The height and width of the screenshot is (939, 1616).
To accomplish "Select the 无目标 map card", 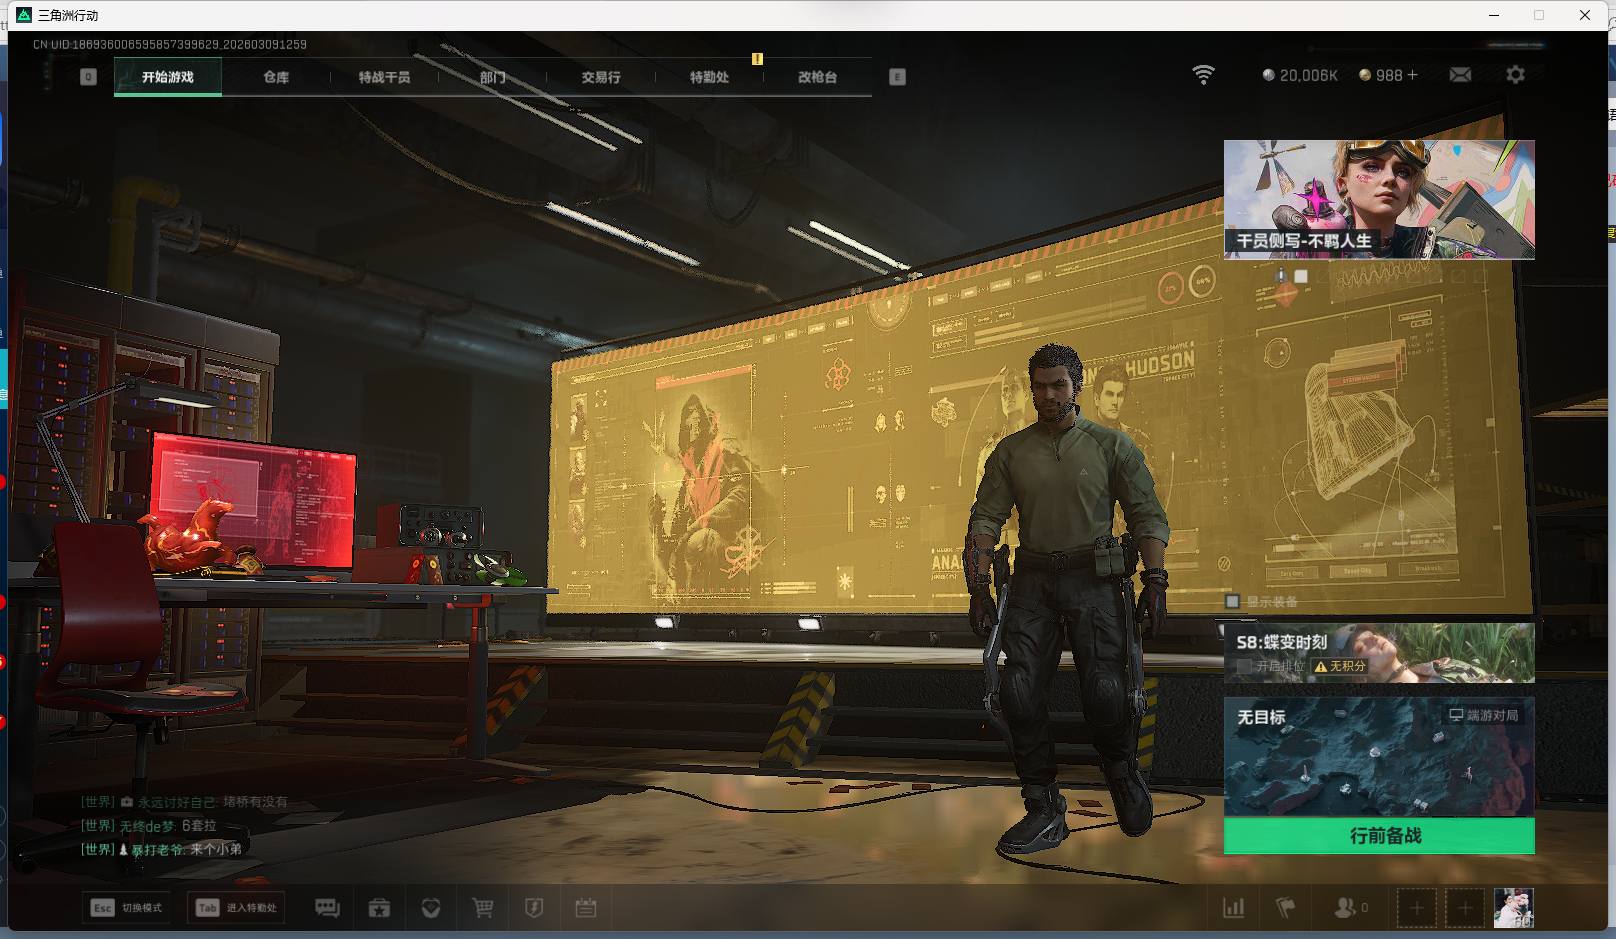I will pyautogui.click(x=1379, y=757).
